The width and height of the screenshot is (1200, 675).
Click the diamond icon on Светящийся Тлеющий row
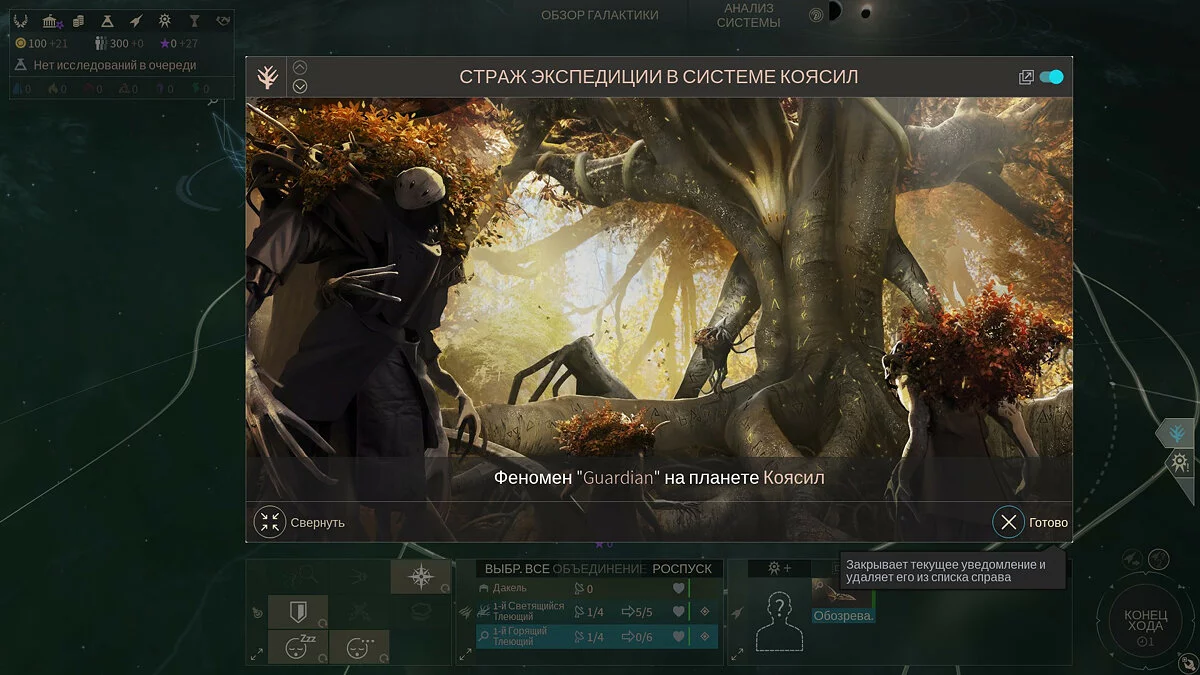704,612
